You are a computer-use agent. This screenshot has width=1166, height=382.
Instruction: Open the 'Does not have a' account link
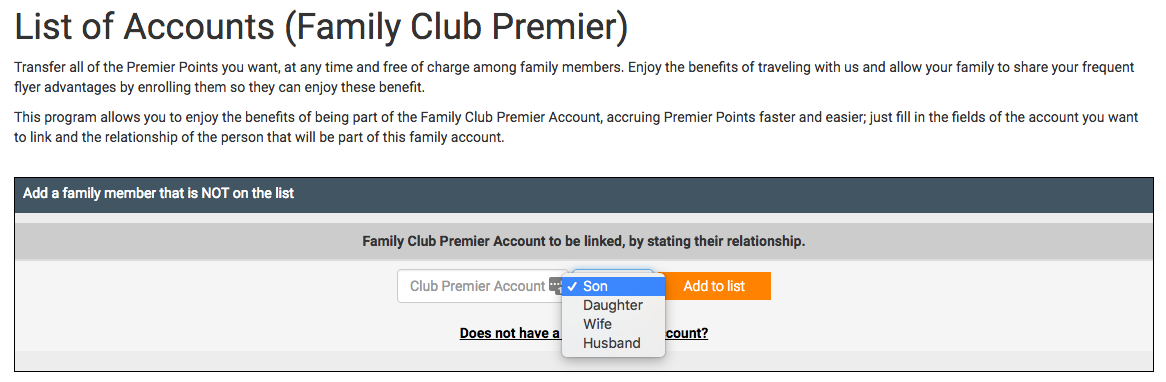[509, 333]
